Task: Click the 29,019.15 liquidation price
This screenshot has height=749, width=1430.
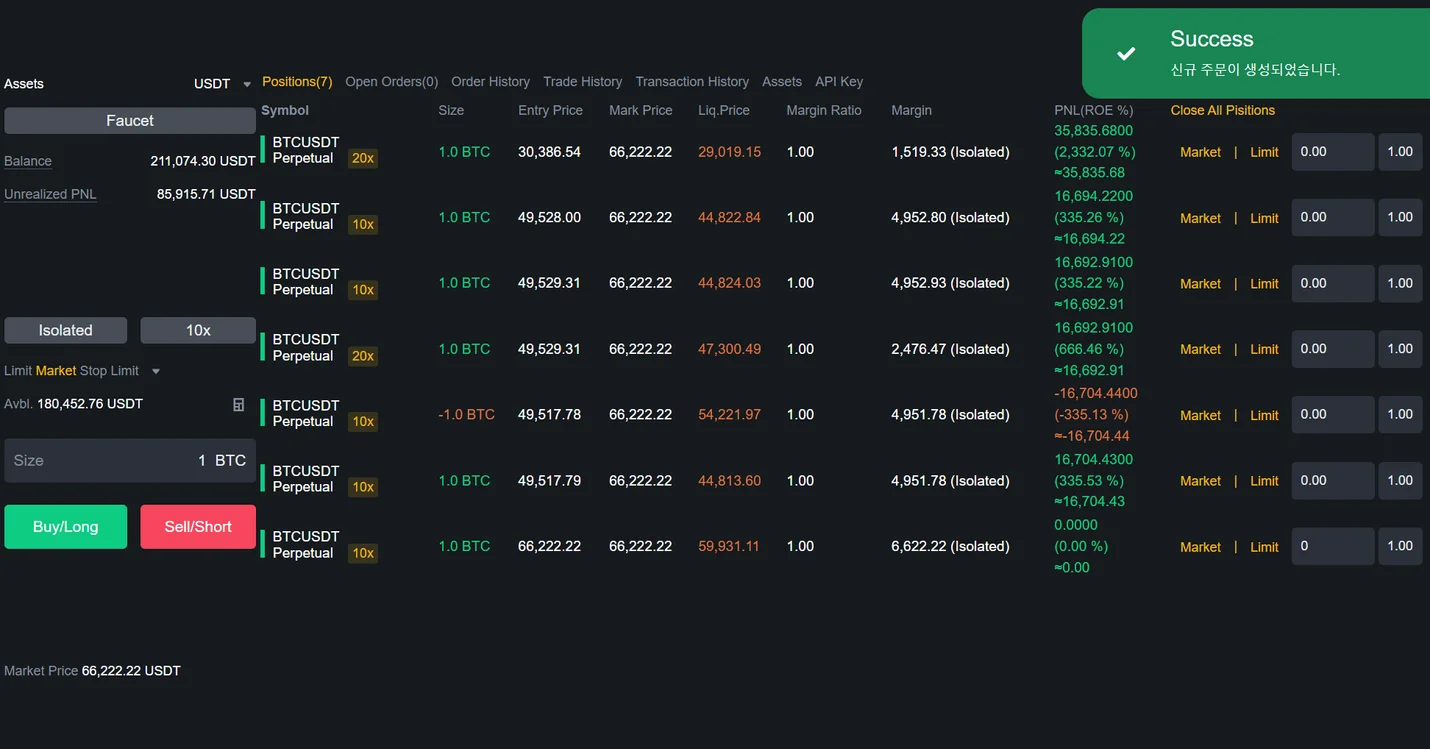Action: [729, 152]
